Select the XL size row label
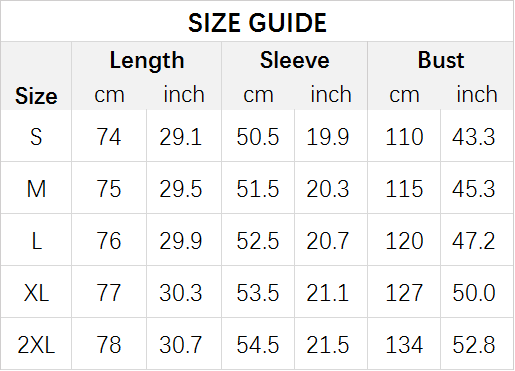515x371 pixels. (x=36, y=293)
